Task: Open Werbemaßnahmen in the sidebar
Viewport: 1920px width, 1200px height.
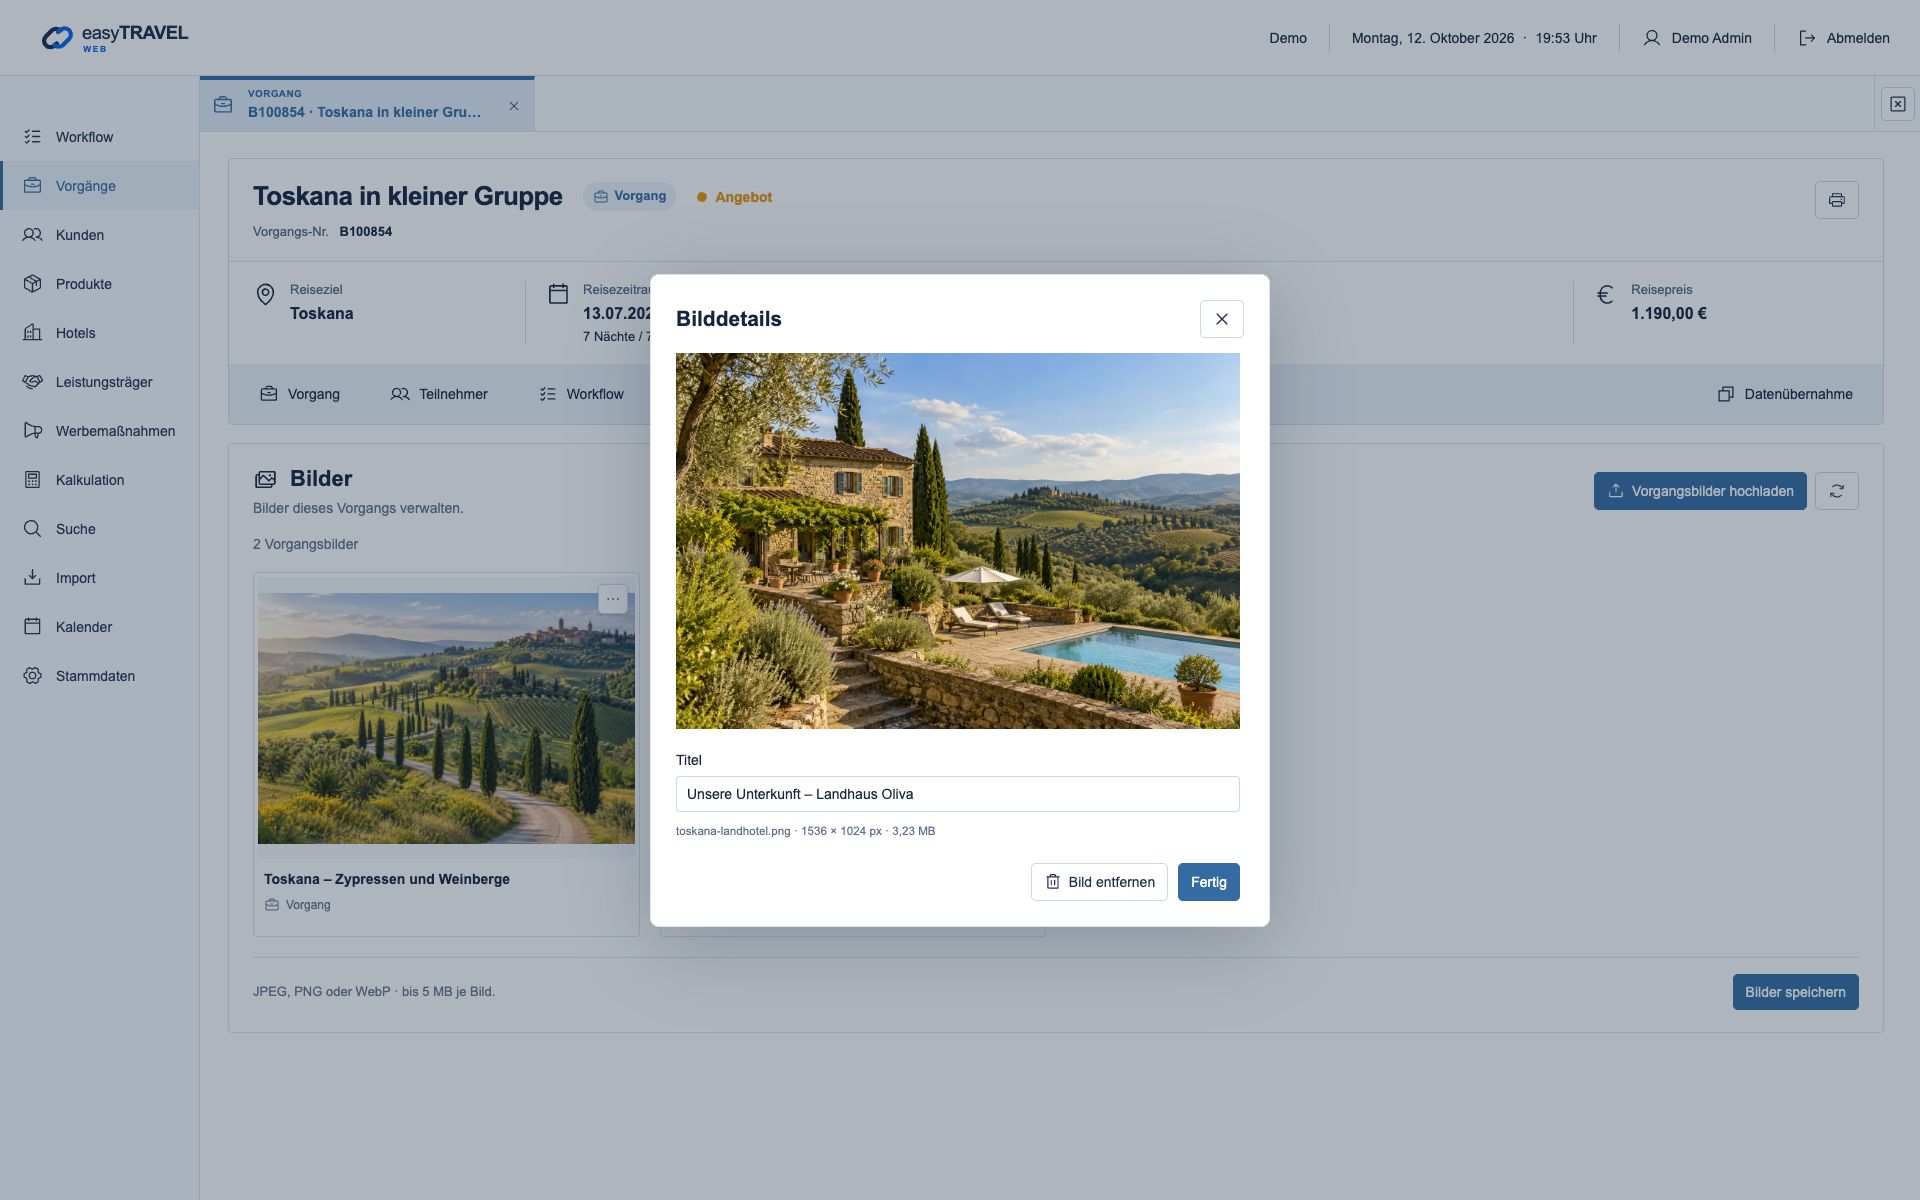Action: point(100,431)
